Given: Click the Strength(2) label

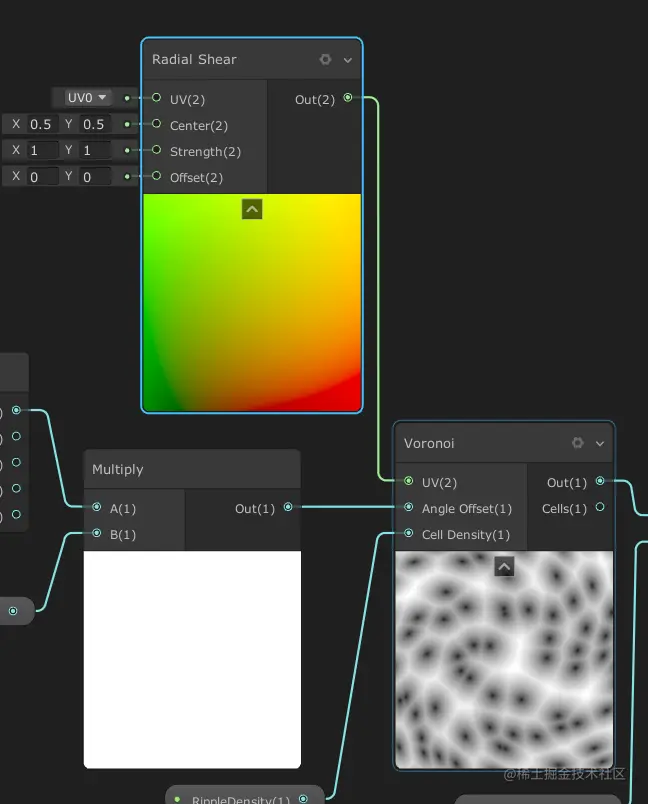Looking at the screenshot, I should tap(206, 152).
